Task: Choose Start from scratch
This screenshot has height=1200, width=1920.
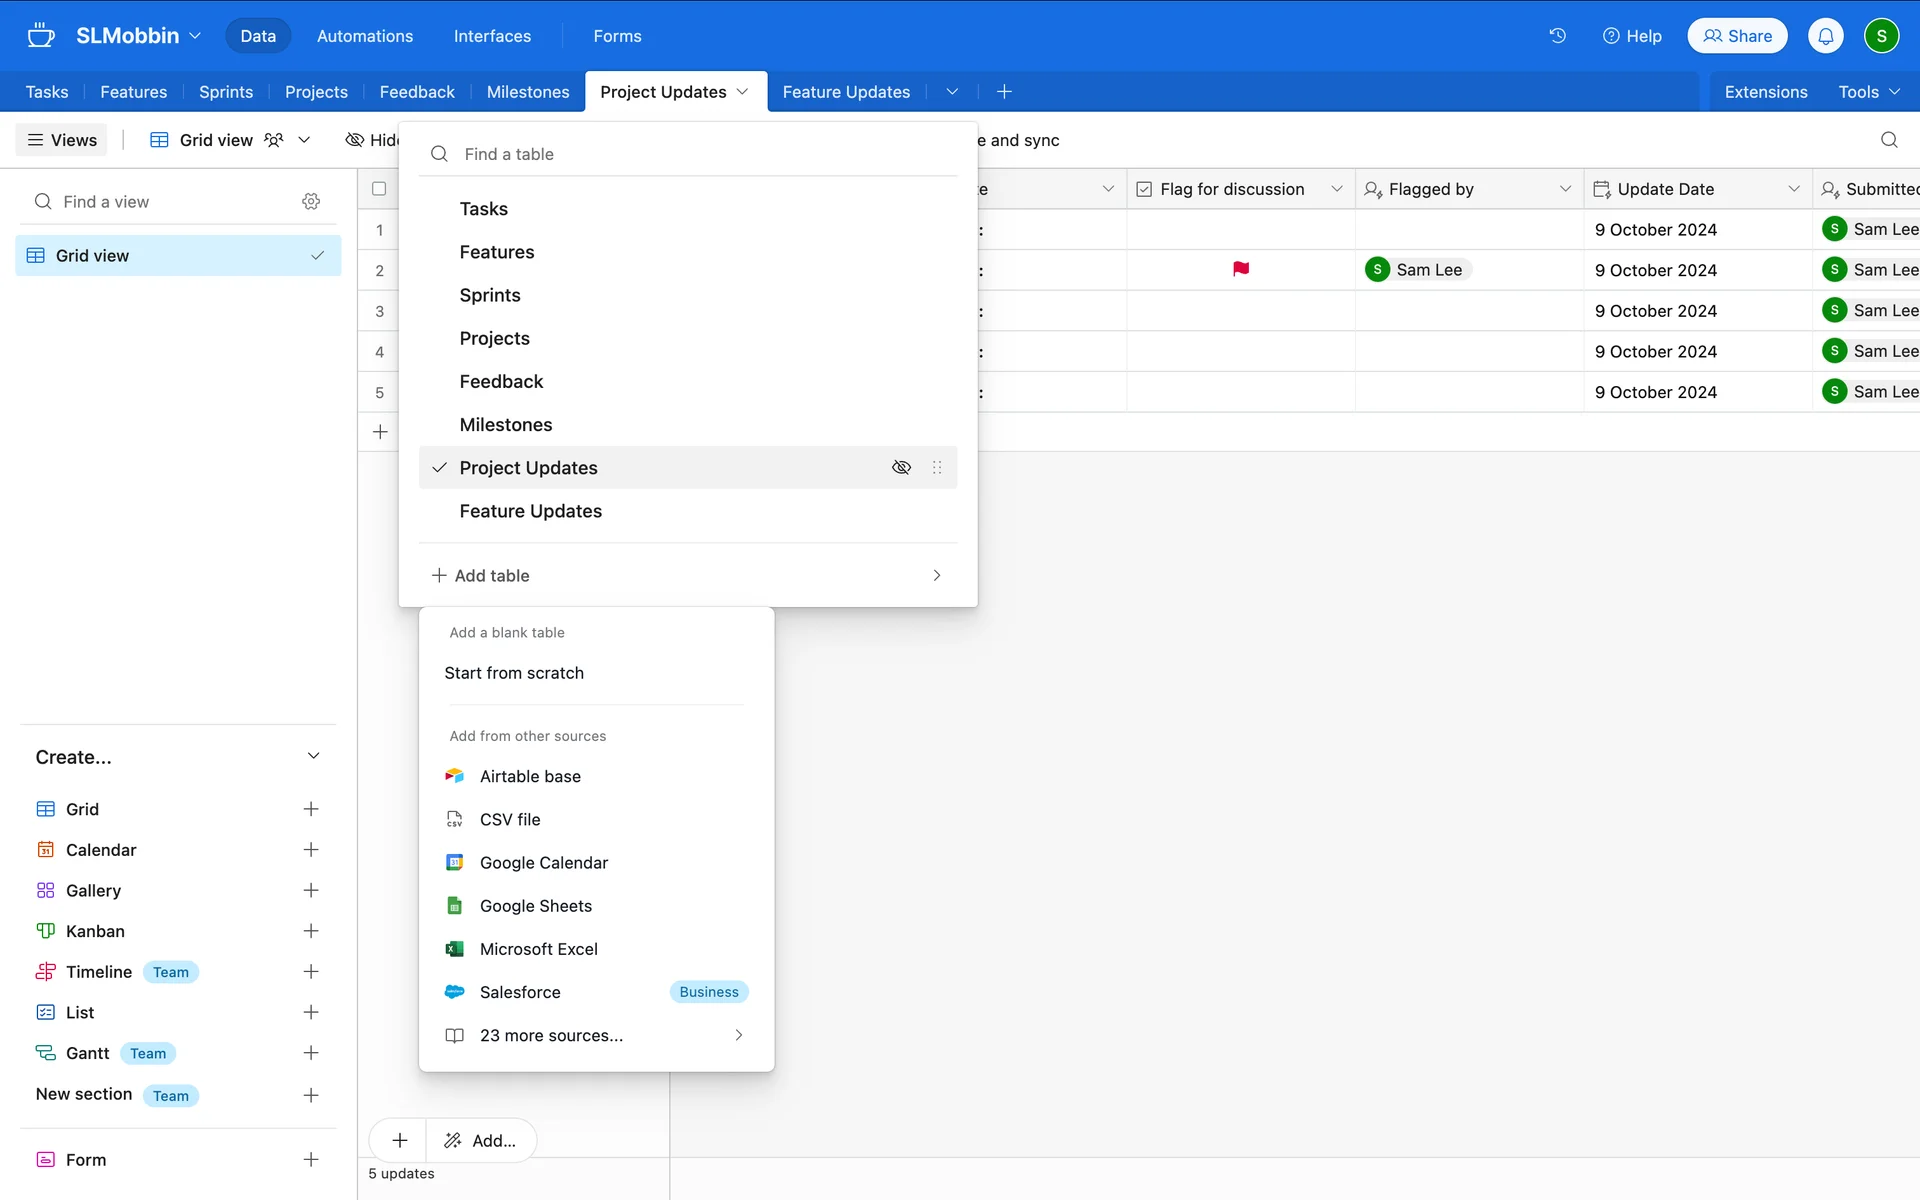Action: [x=514, y=673]
